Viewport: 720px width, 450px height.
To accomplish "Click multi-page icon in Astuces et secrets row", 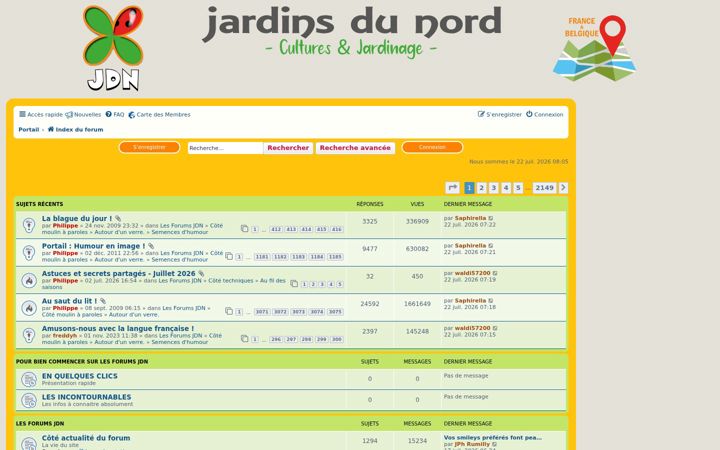I will point(294,284).
